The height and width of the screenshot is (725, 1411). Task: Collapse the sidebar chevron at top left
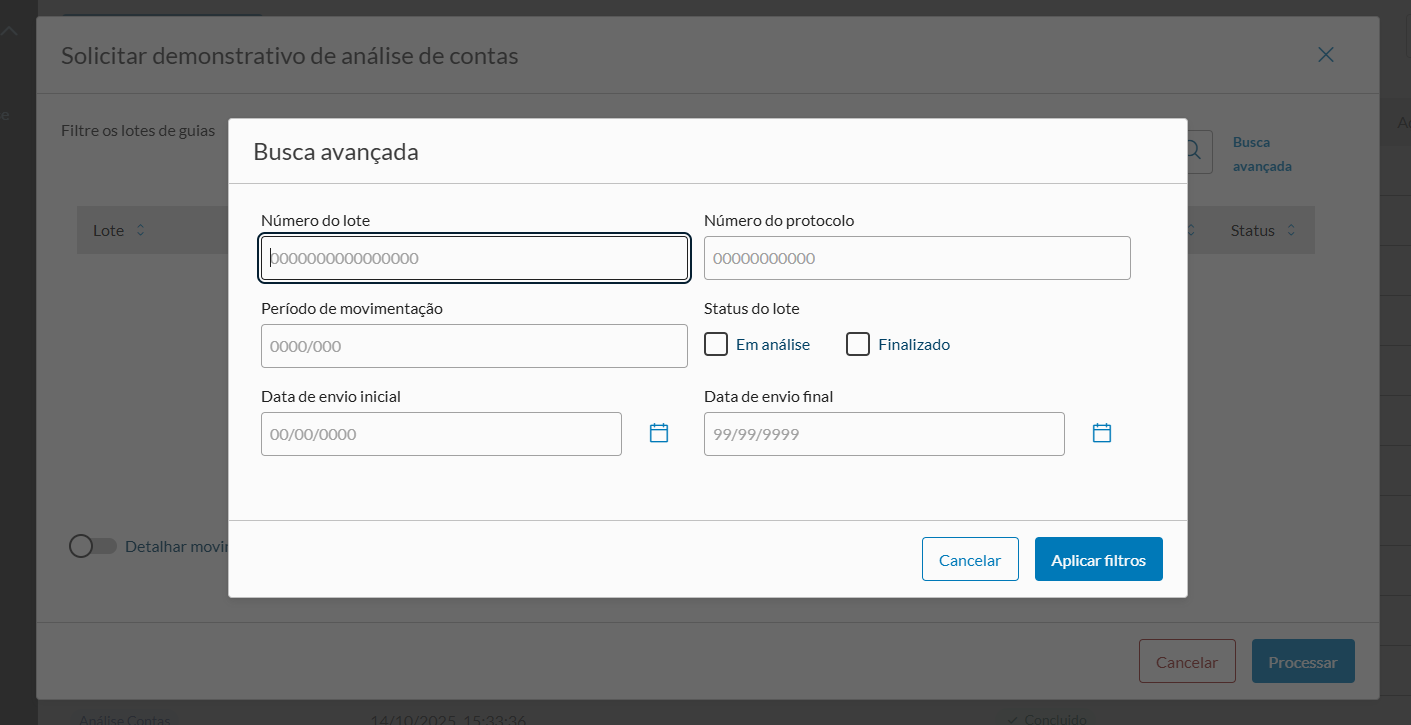(x=9, y=32)
